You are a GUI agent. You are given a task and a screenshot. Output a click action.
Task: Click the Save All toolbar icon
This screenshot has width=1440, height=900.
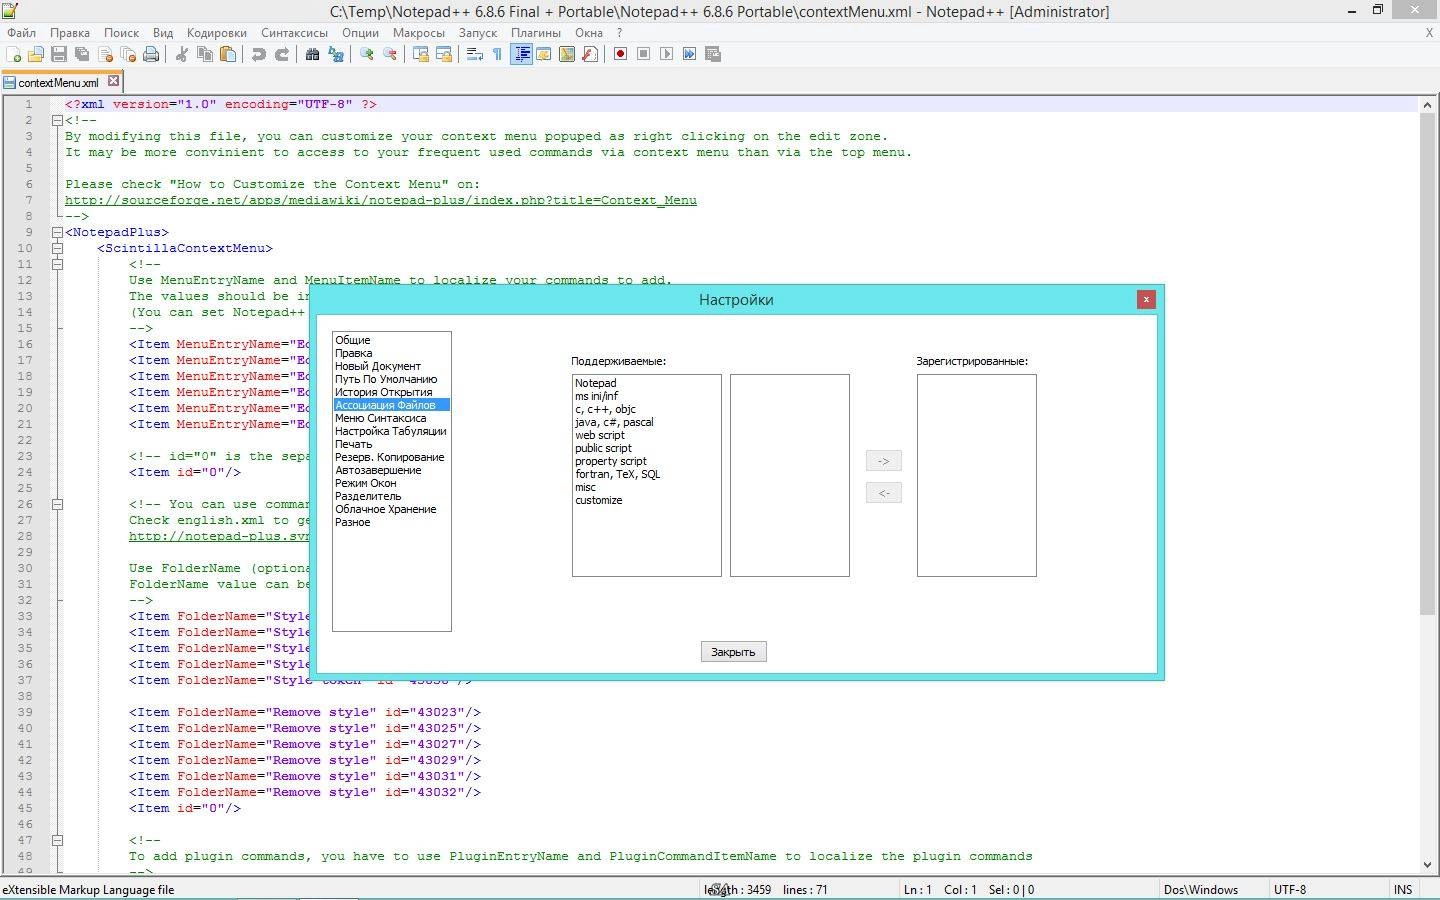coord(82,54)
